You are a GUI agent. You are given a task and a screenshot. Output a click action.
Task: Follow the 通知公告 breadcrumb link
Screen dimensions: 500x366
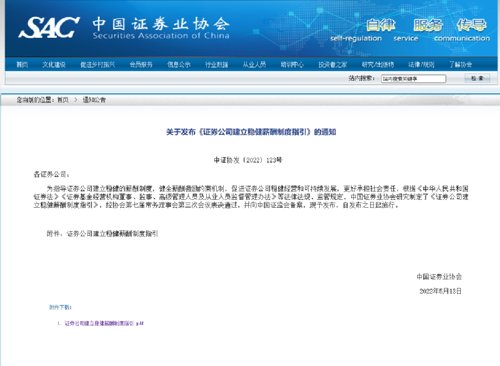pyautogui.click(x=94, y=100)
